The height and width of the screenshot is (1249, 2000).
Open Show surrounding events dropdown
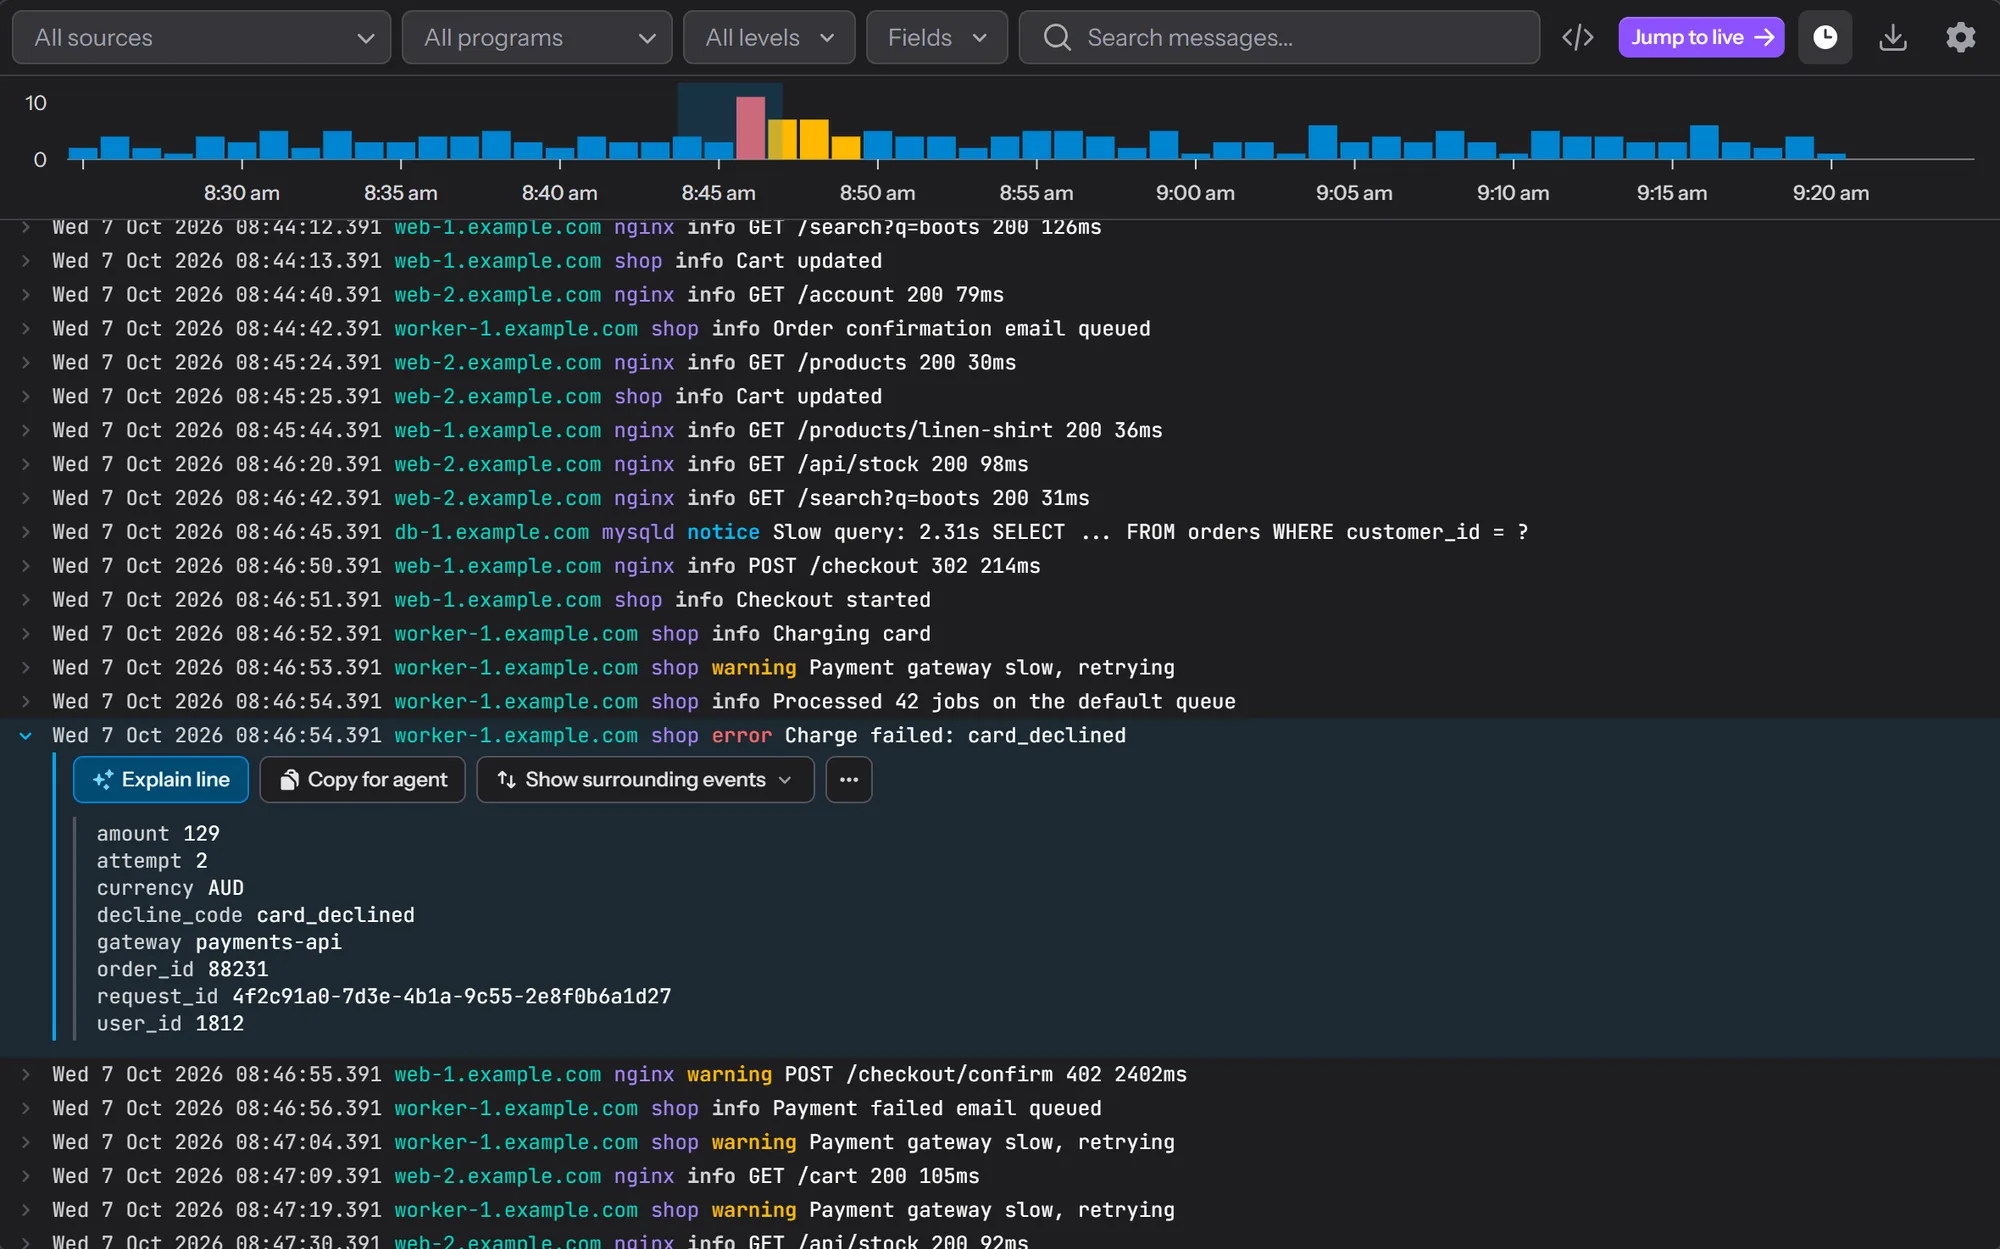(x=645, y=780)
